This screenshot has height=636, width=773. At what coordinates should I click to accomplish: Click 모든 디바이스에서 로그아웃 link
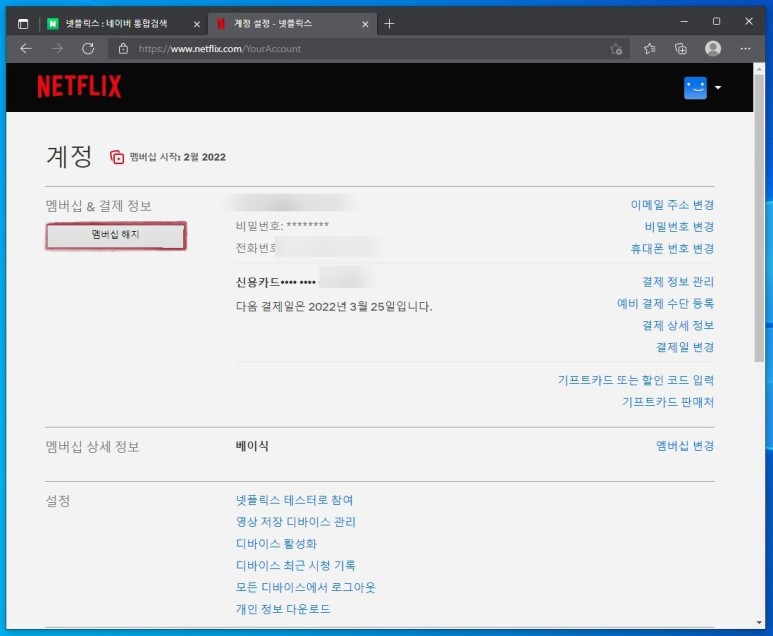pos(305,588)
